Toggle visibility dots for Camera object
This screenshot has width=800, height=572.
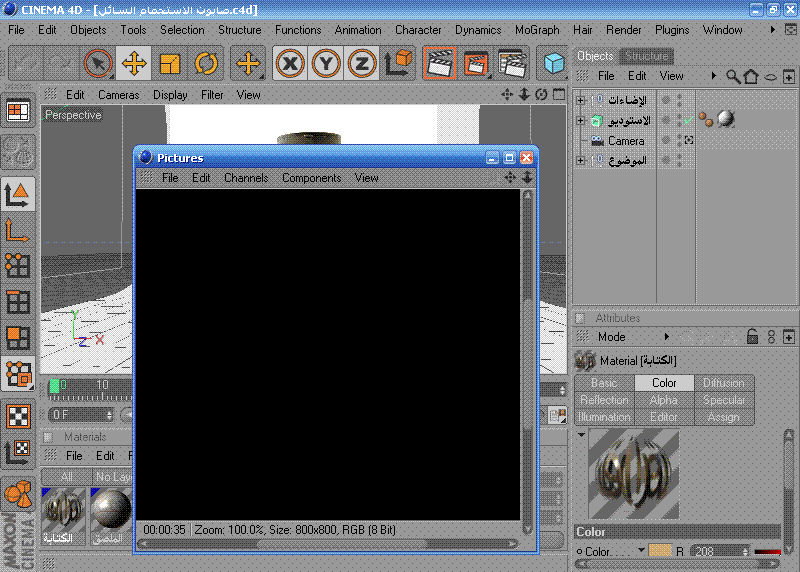[679, 140]
